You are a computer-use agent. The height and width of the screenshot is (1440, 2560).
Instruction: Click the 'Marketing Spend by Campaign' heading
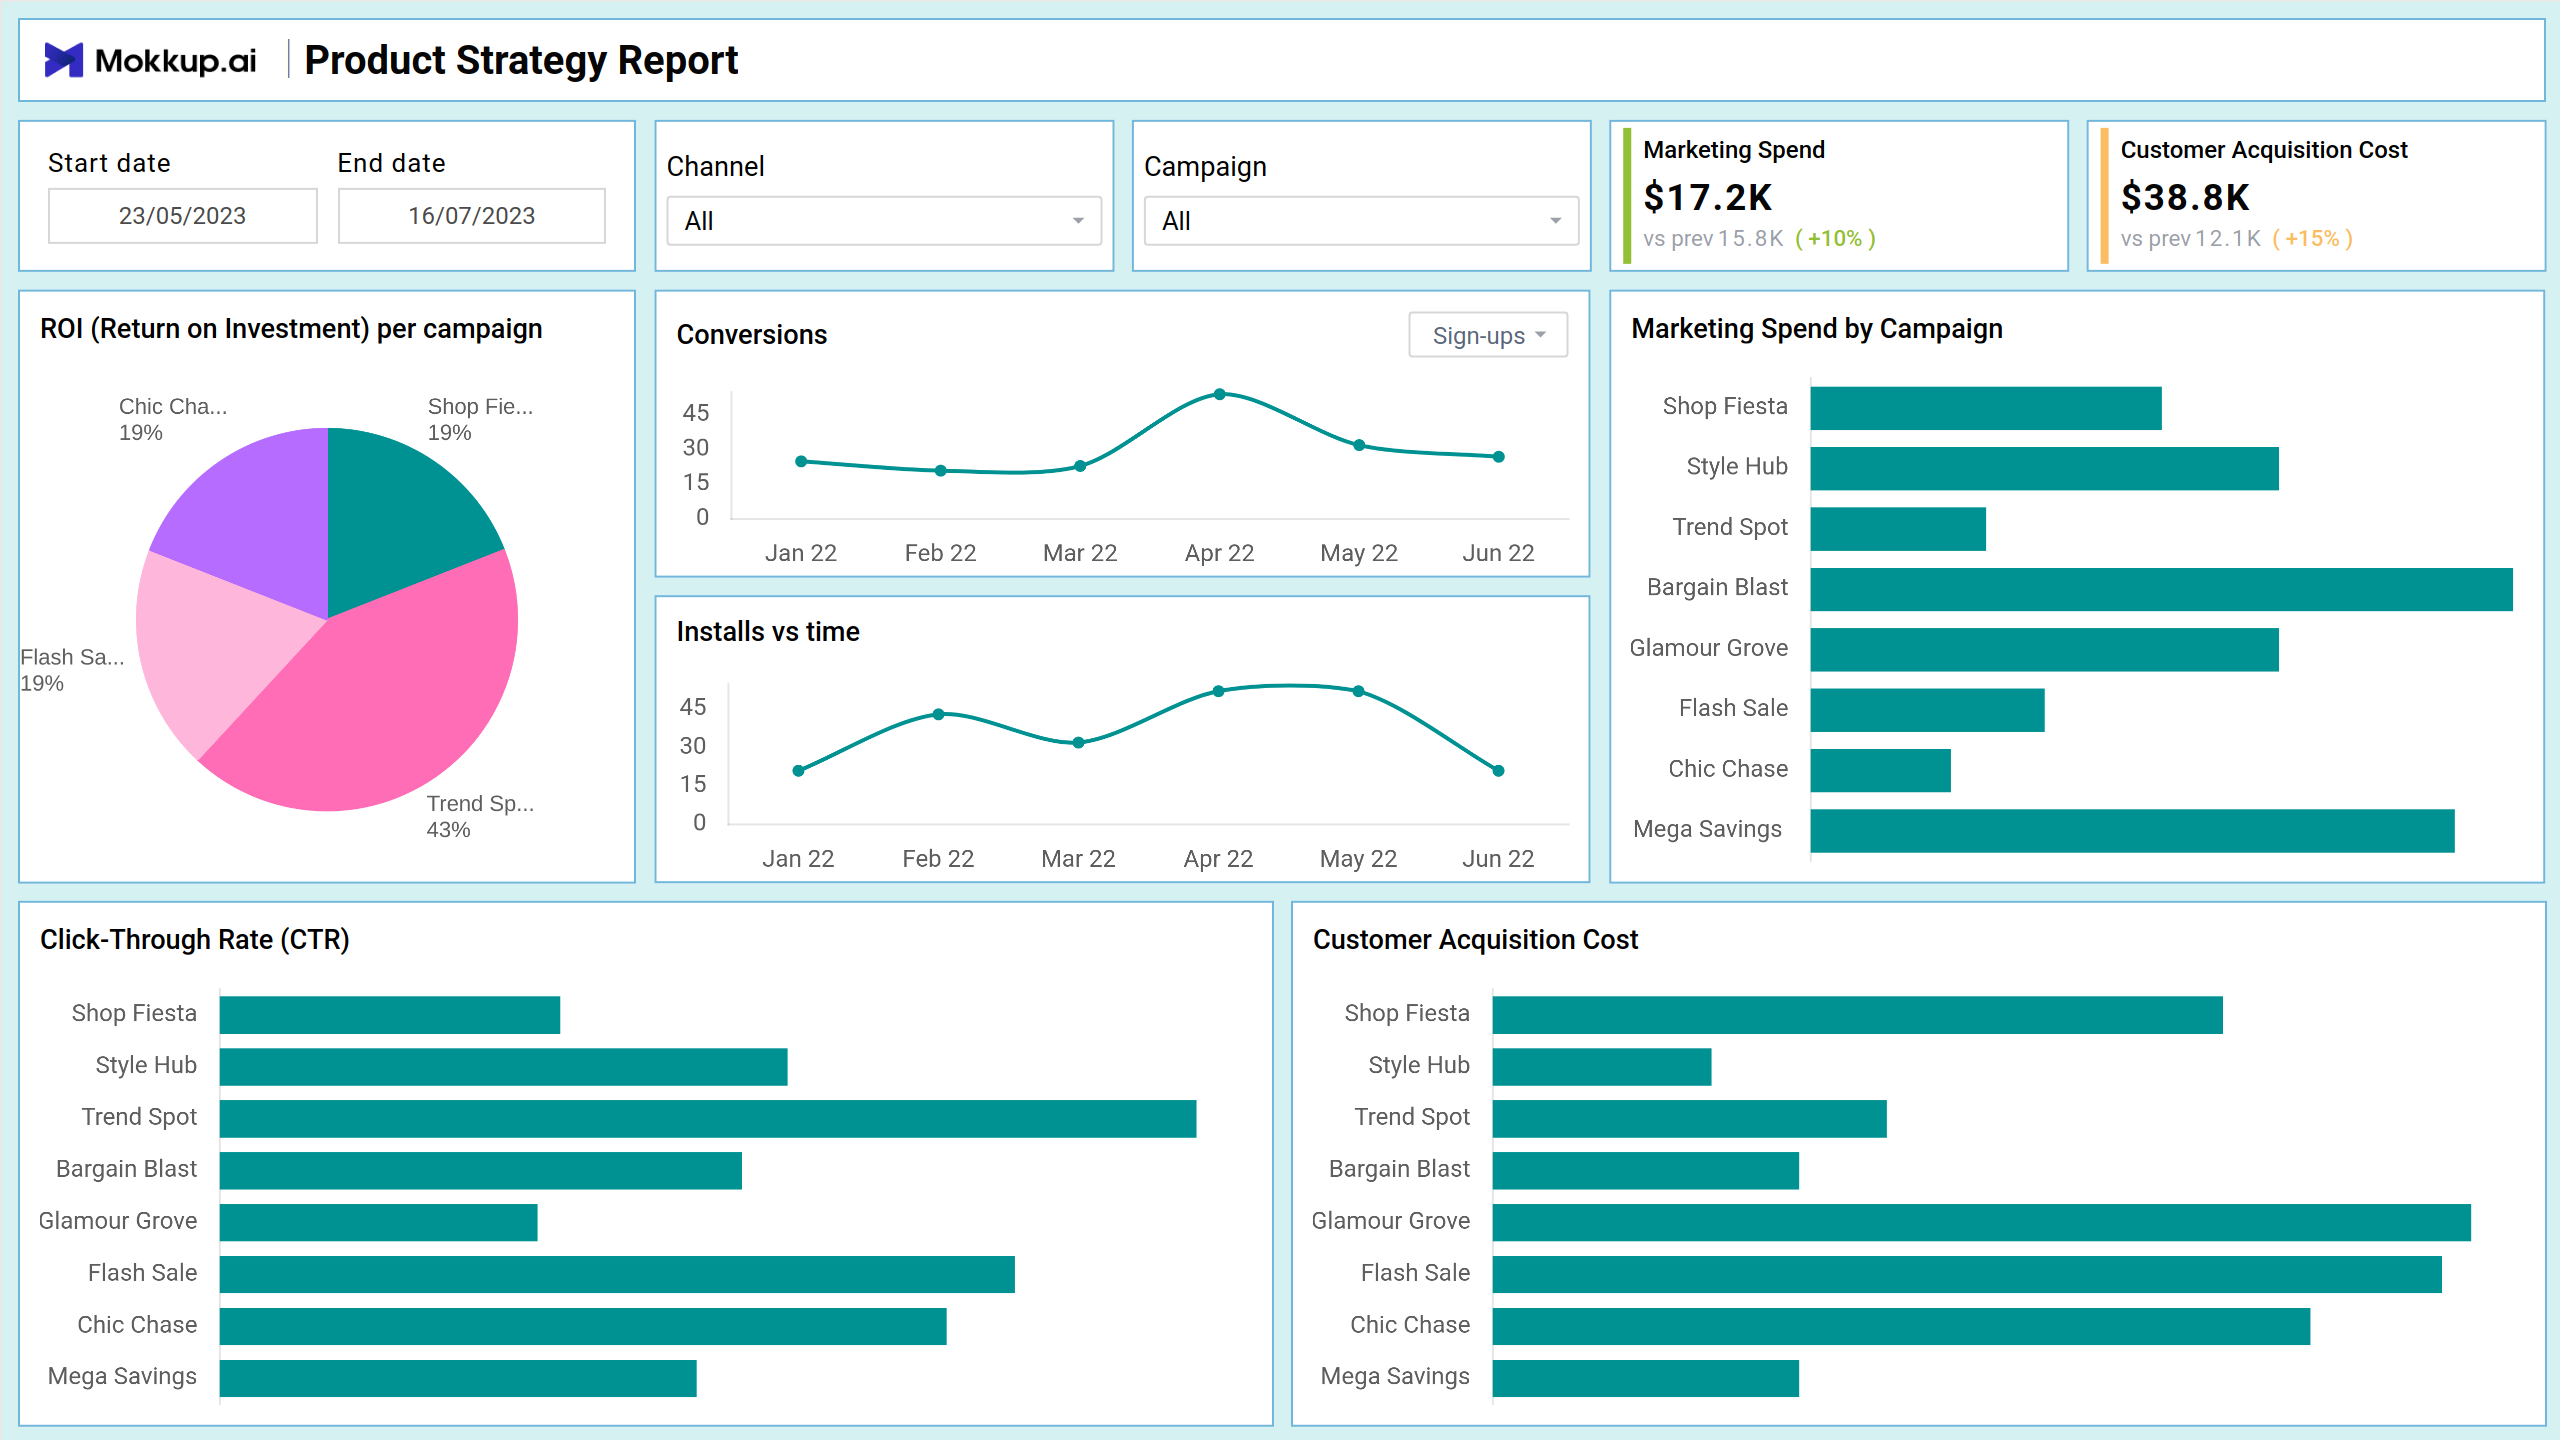tap(1817, 329)
